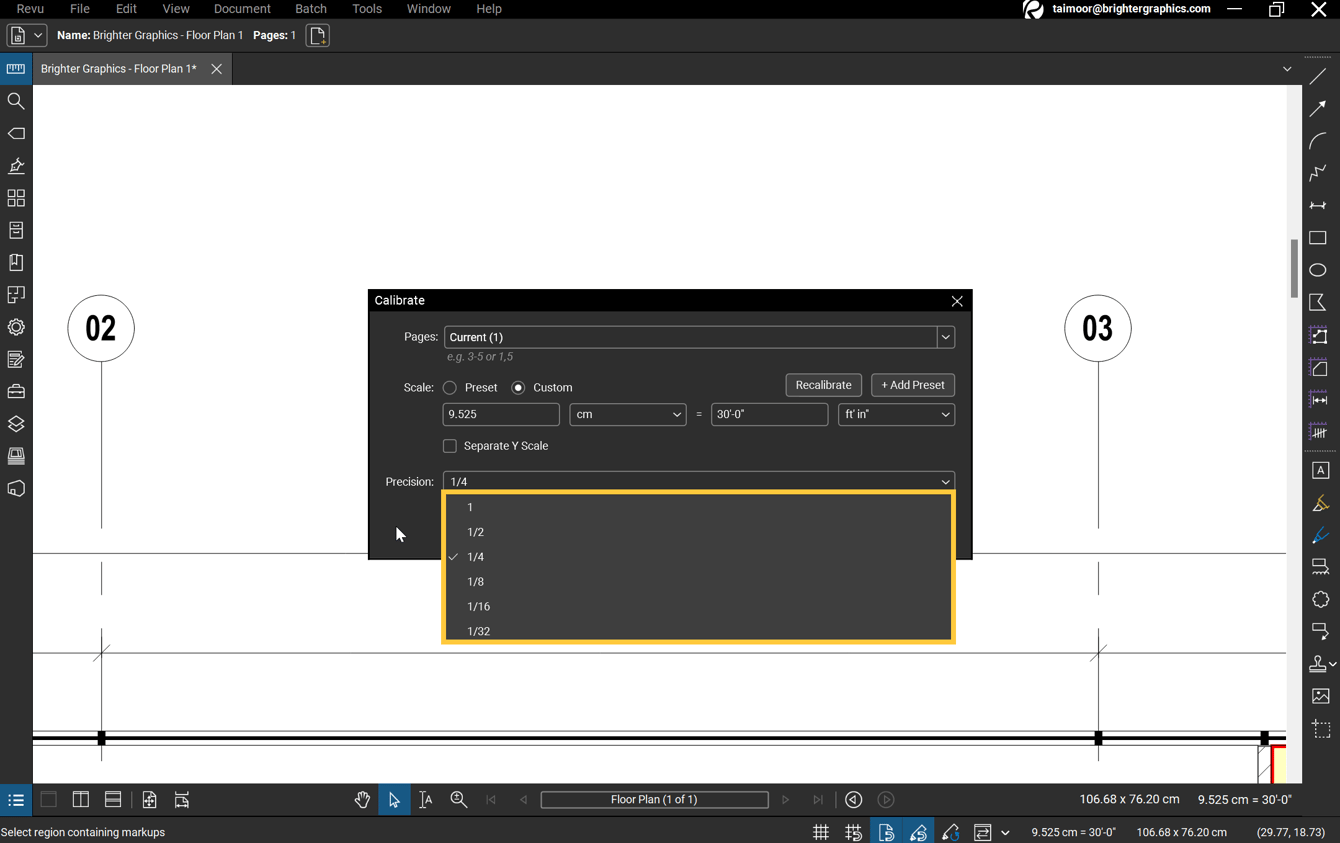Click the Recalibrate button
This screenshot has width=1340, height=843.
tap(823, 385)
